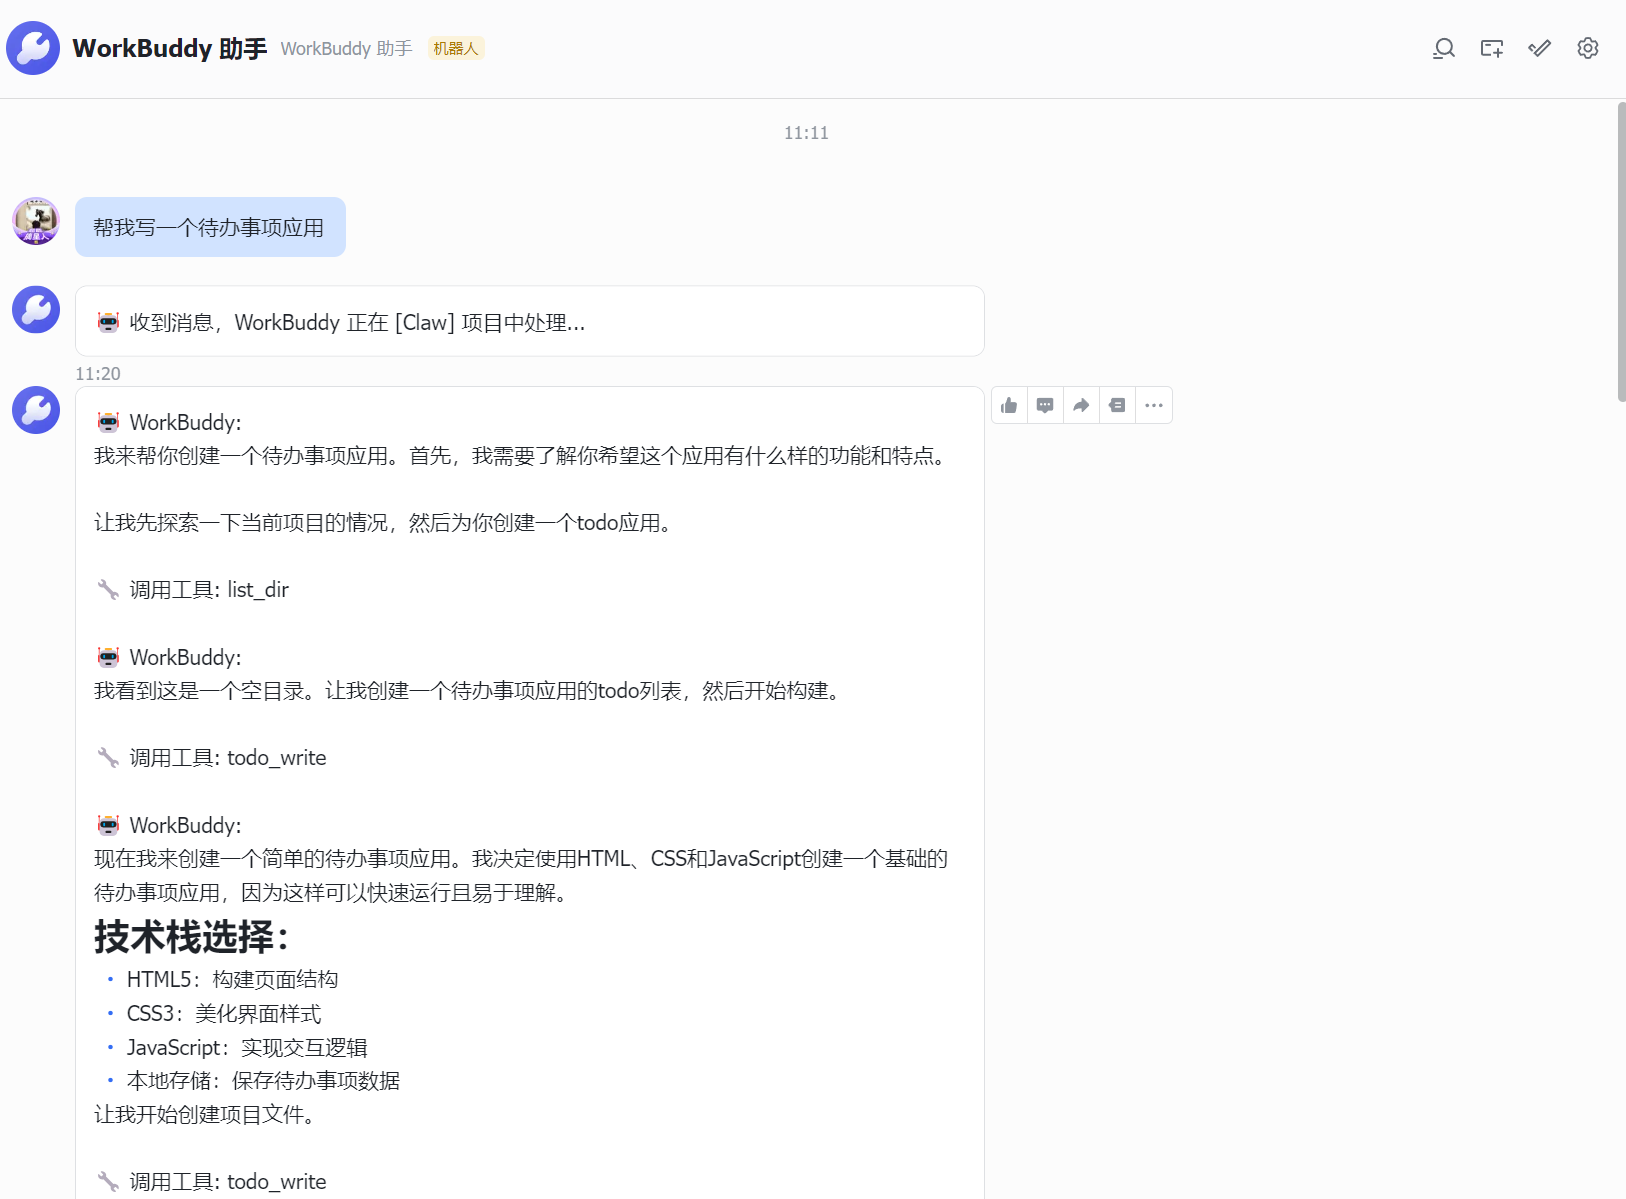The height and width of the screenshot is (1199, 1626).
Task: Click the 机器人 badge in the header
Action: click(x=456, y=48)
